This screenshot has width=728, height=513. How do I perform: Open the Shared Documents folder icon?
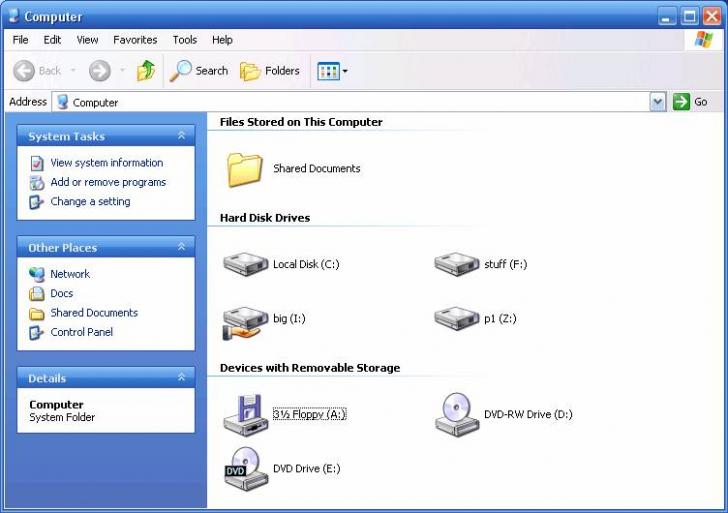pyautogui.click(x=244, y=169)
